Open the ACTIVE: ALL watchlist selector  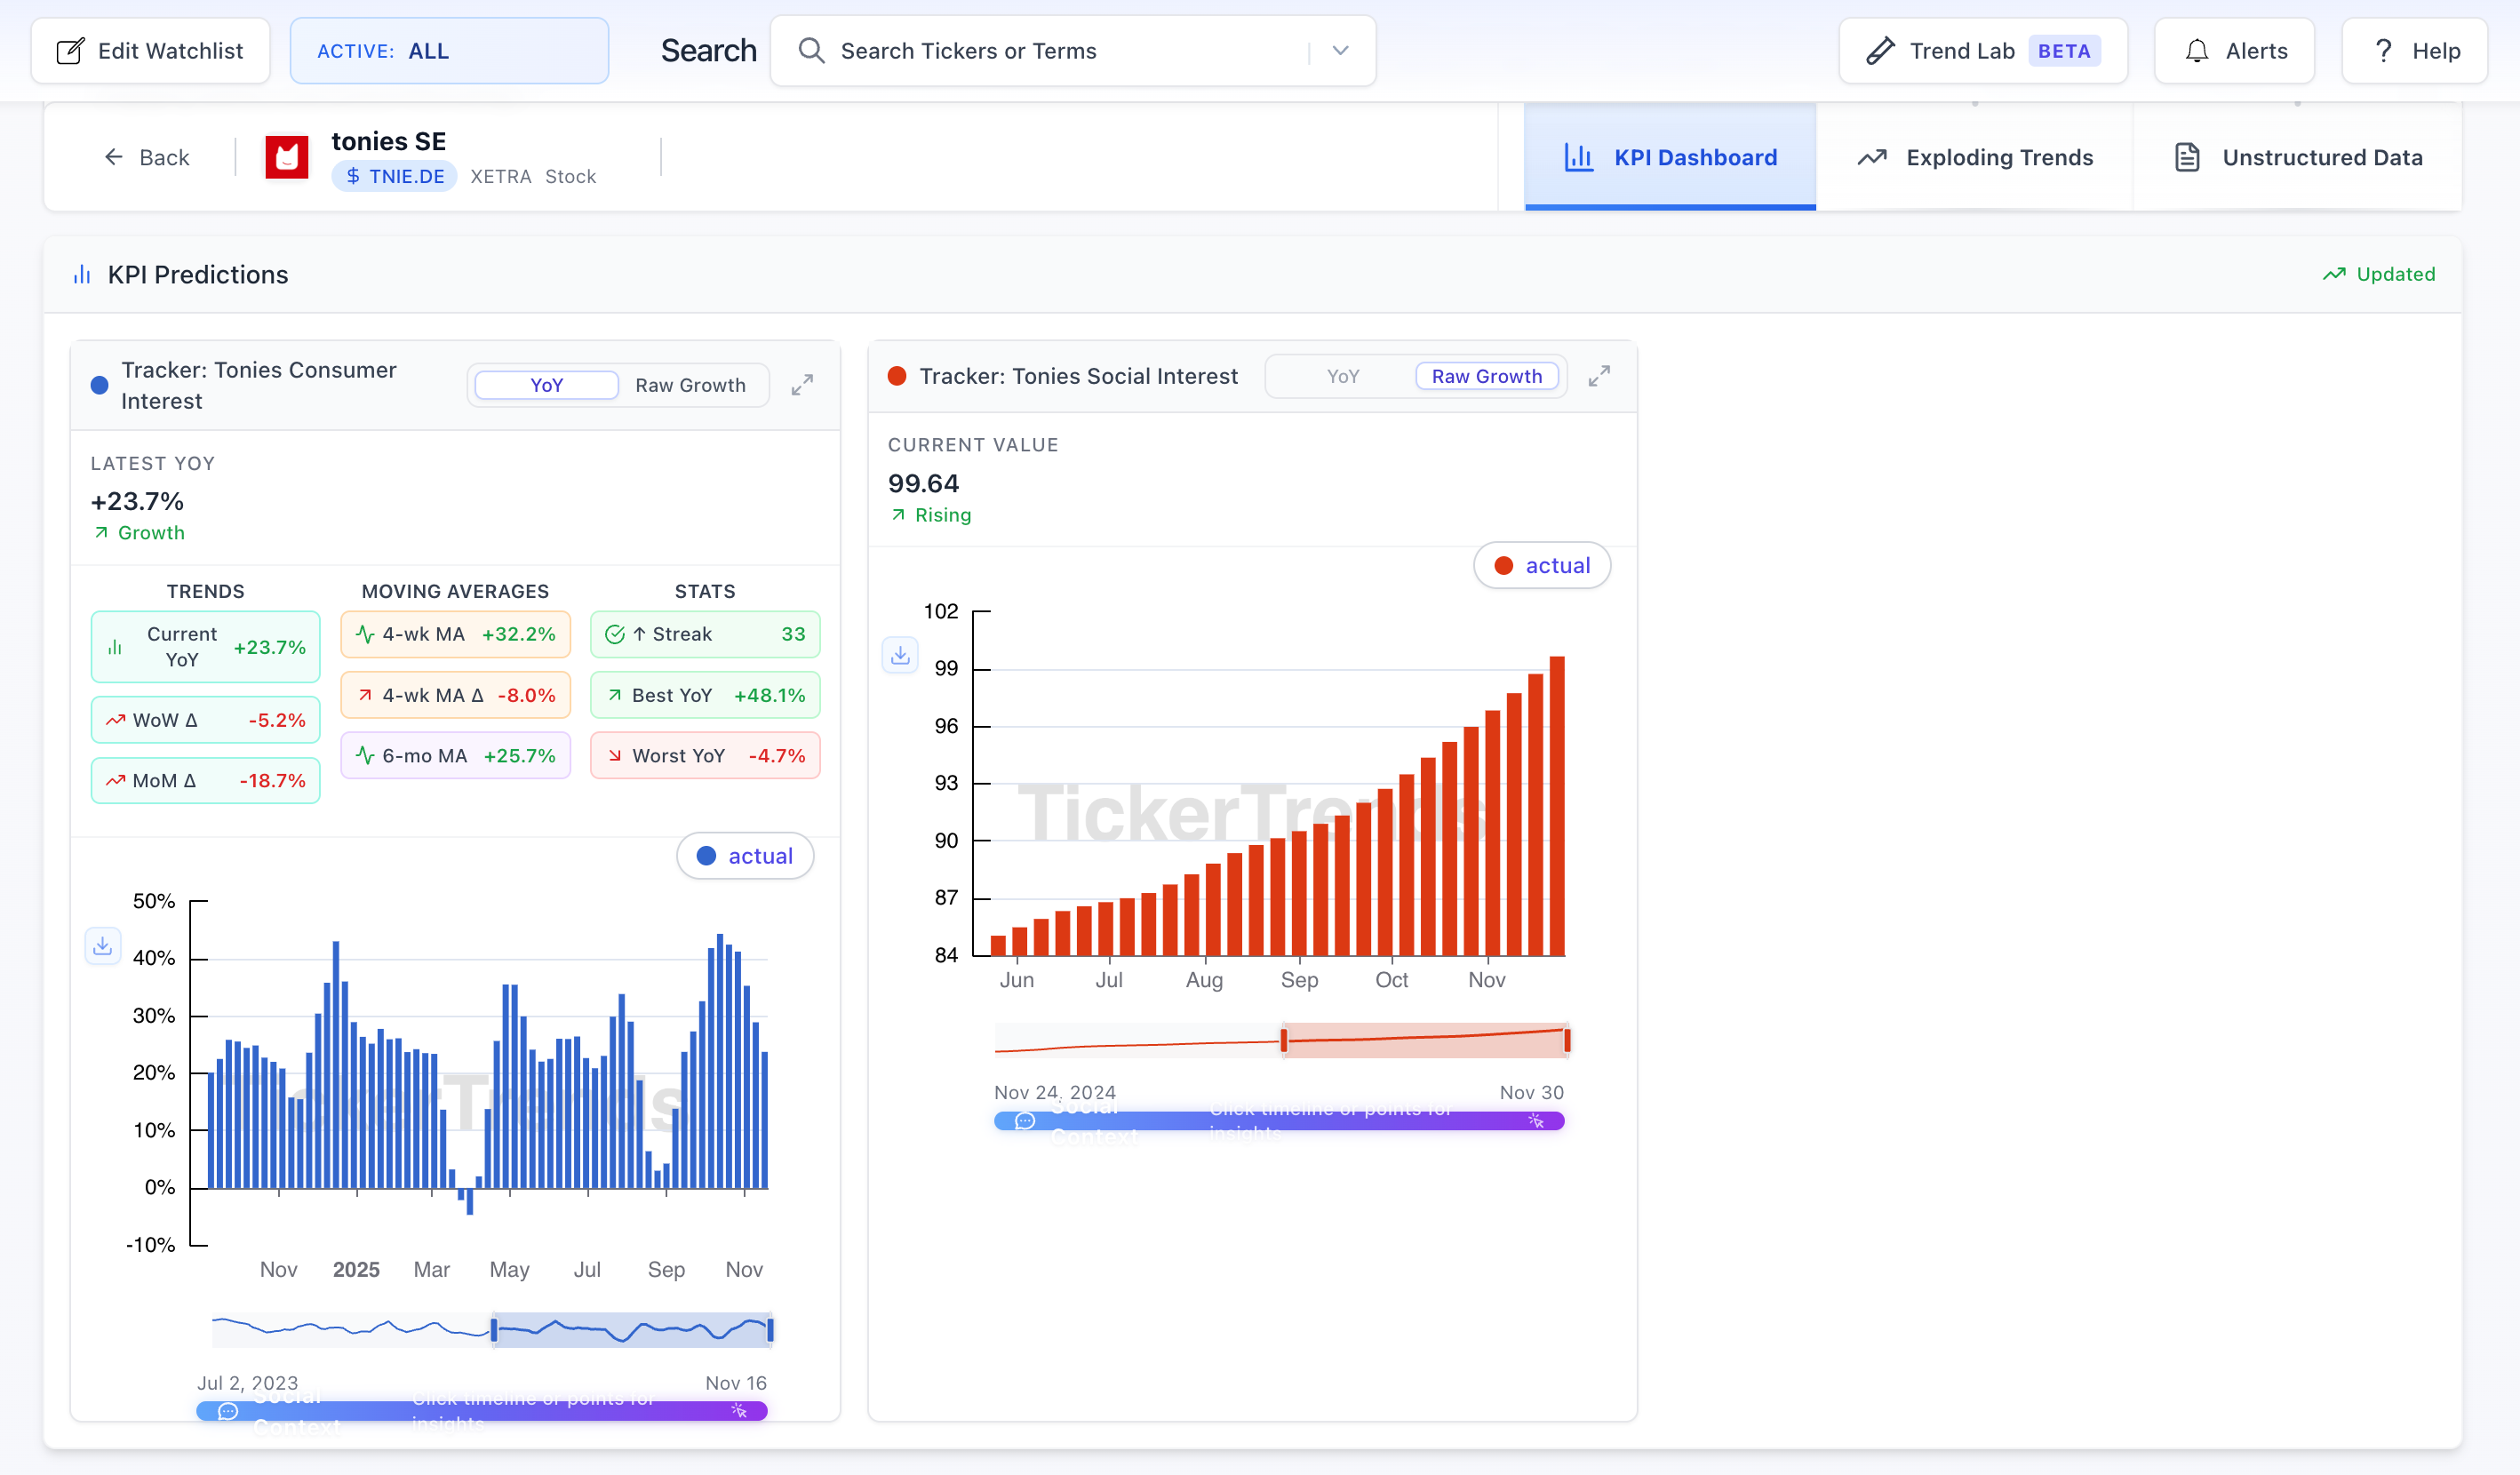point(449,51)
